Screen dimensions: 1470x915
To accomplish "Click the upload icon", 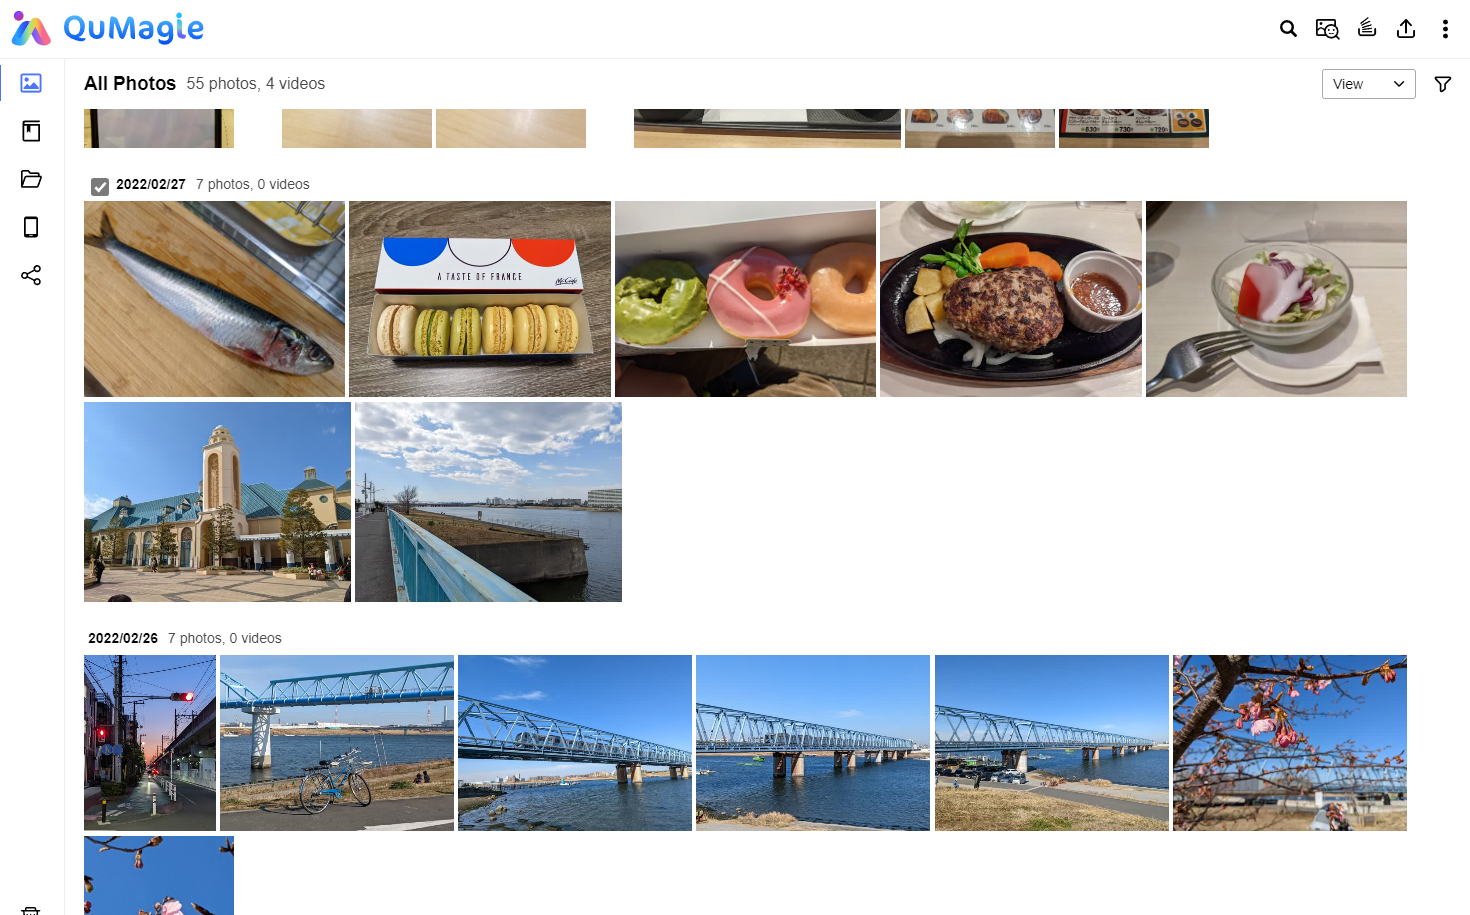I will click(x=1406, y=28).
